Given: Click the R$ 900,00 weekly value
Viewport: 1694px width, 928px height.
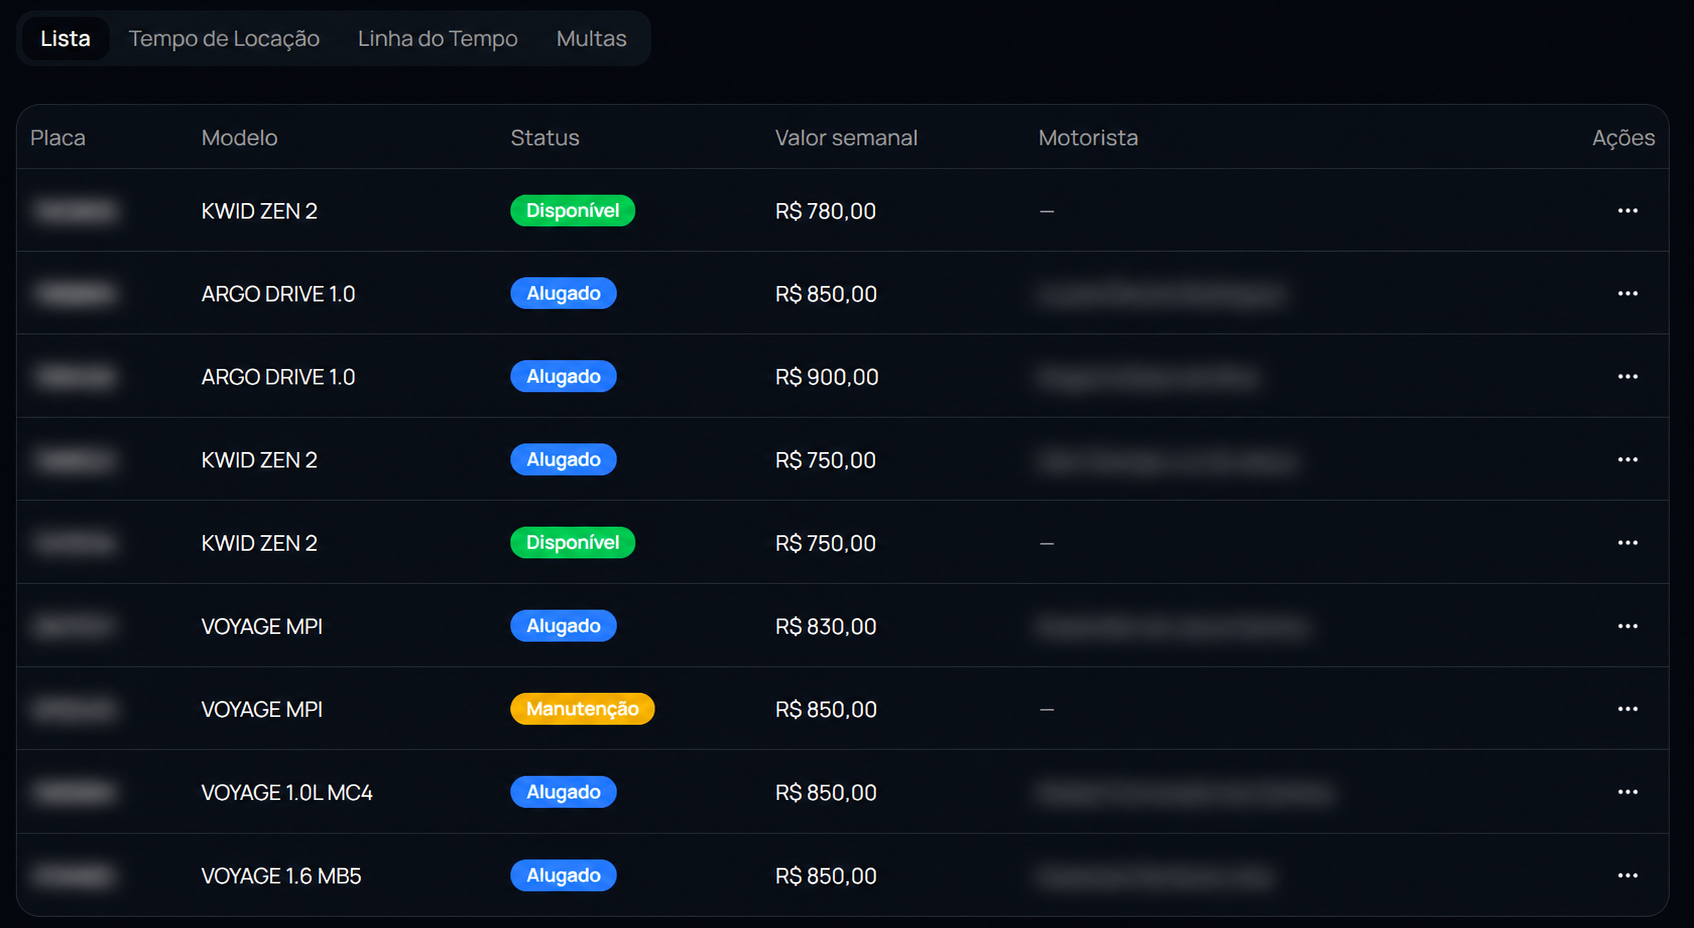Looking at the screenshot, I should pos(827,377).
